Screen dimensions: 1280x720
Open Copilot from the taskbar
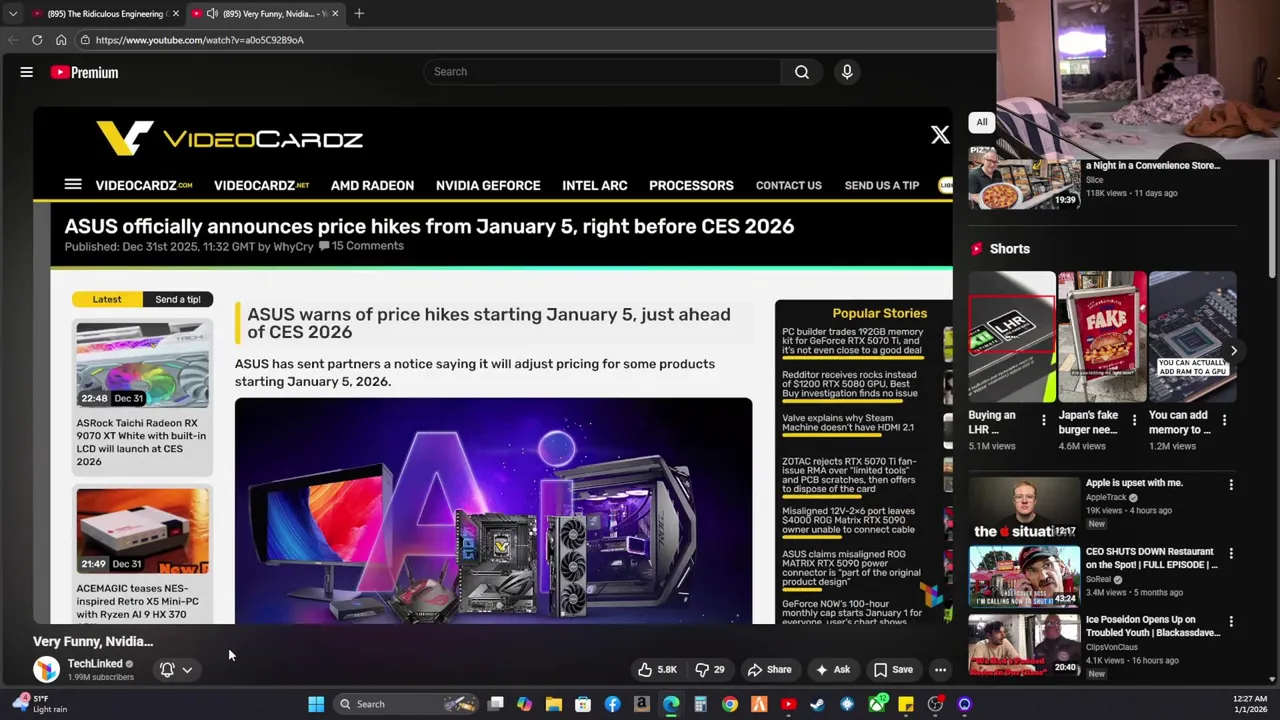point(524,704)
